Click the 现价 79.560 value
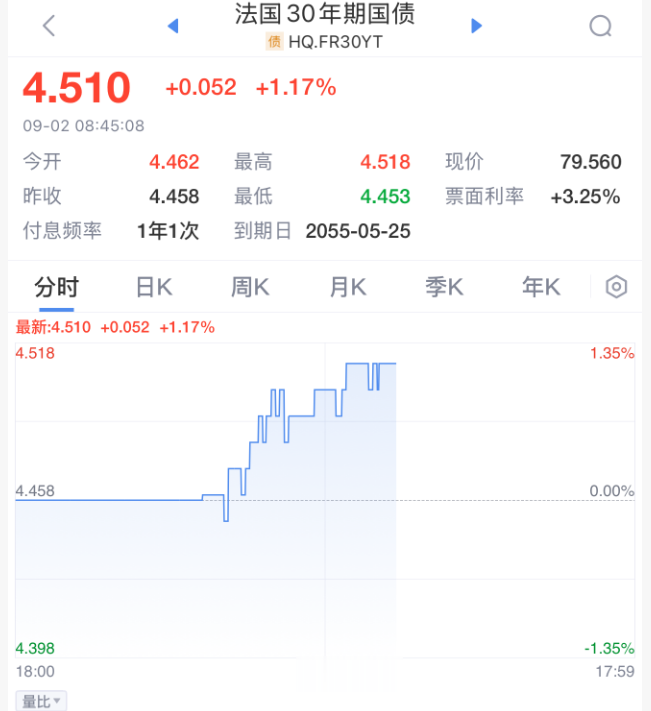Viewport: 651px width, 711px height. pyautogui.click(x=590, y=162)
